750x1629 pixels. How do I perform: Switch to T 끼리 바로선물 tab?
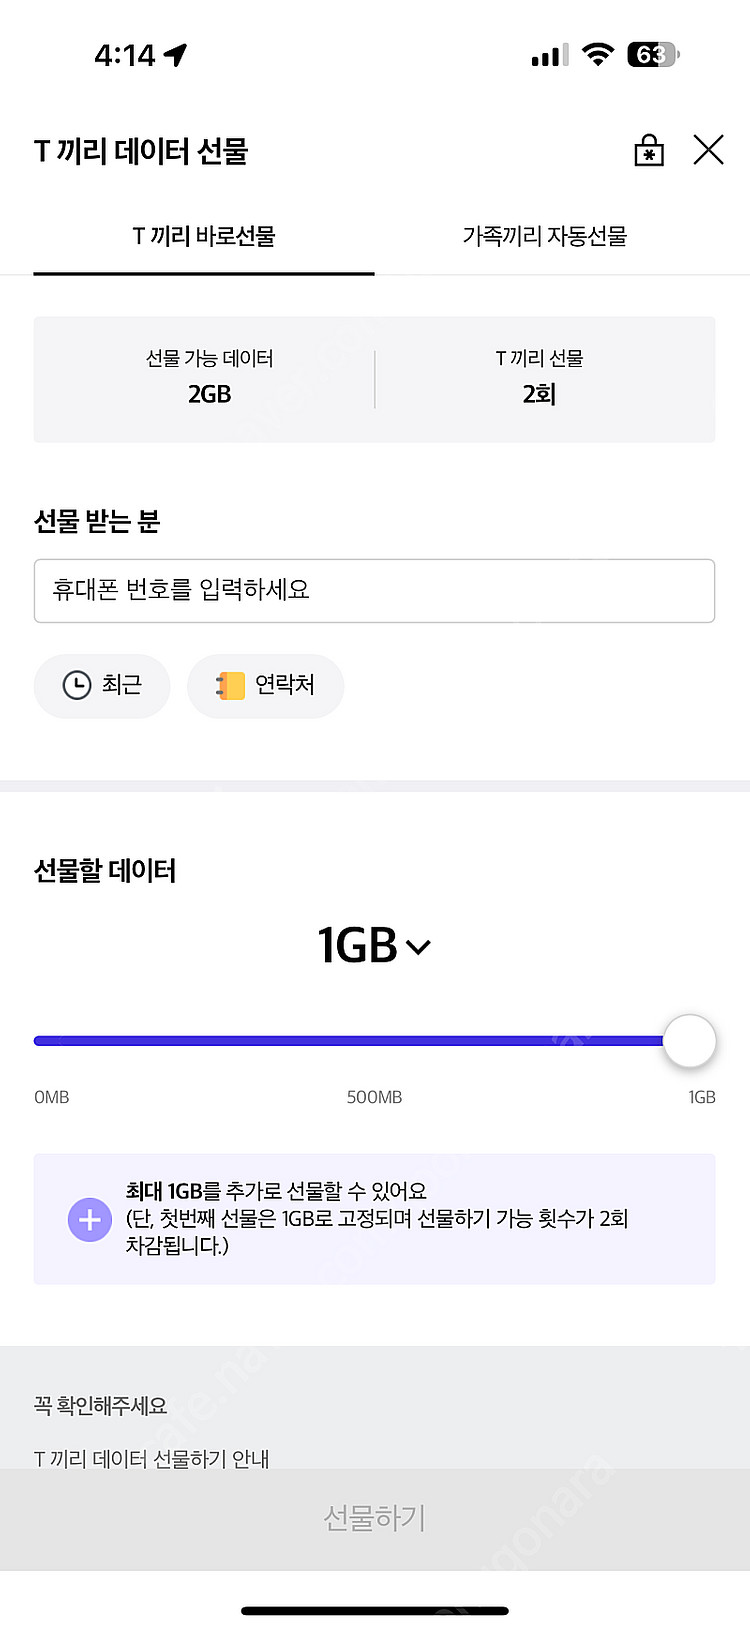[204, 237]
